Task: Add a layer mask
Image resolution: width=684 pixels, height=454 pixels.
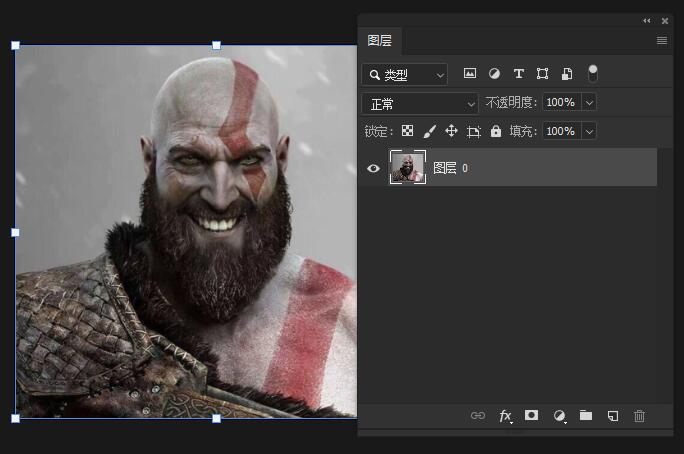Action: click(531, 415)
